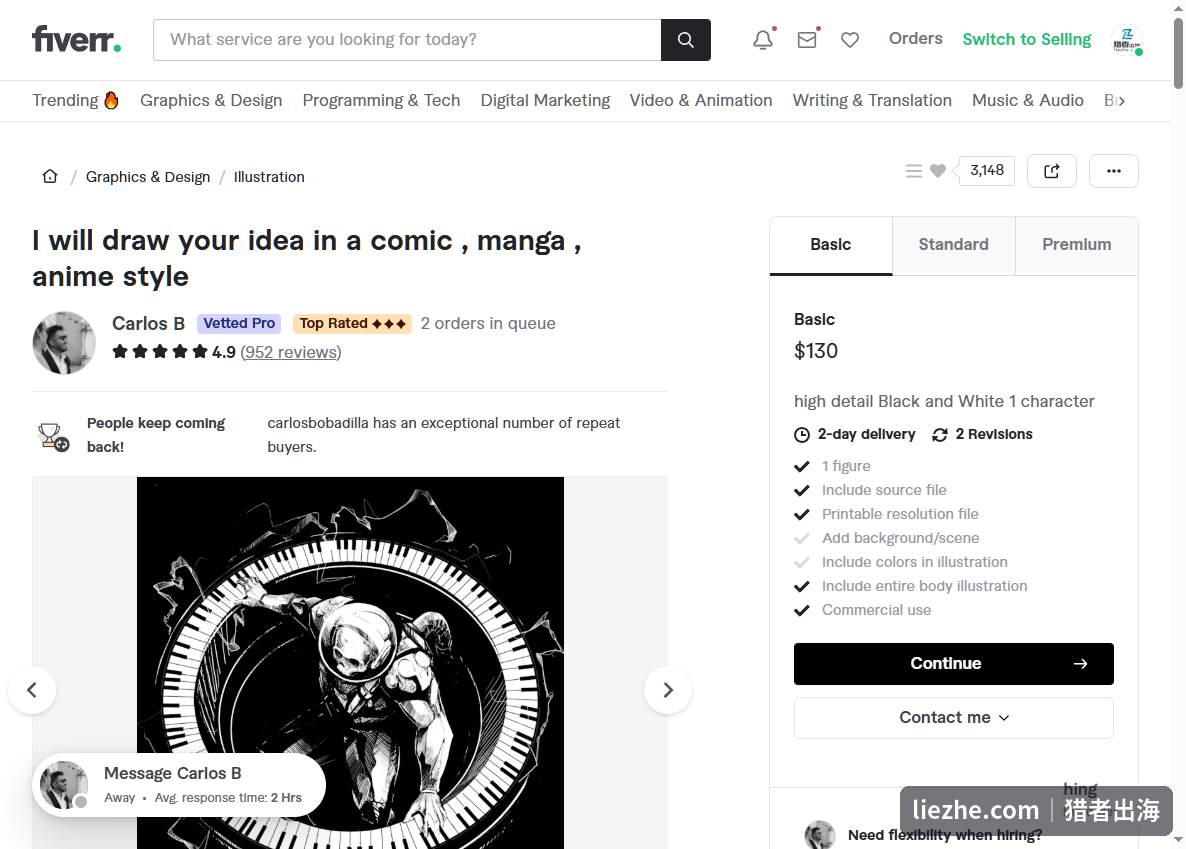Open Illustration breadcrumb link
The height and width of the screenshot is (849, 1186).
(269, 177)
